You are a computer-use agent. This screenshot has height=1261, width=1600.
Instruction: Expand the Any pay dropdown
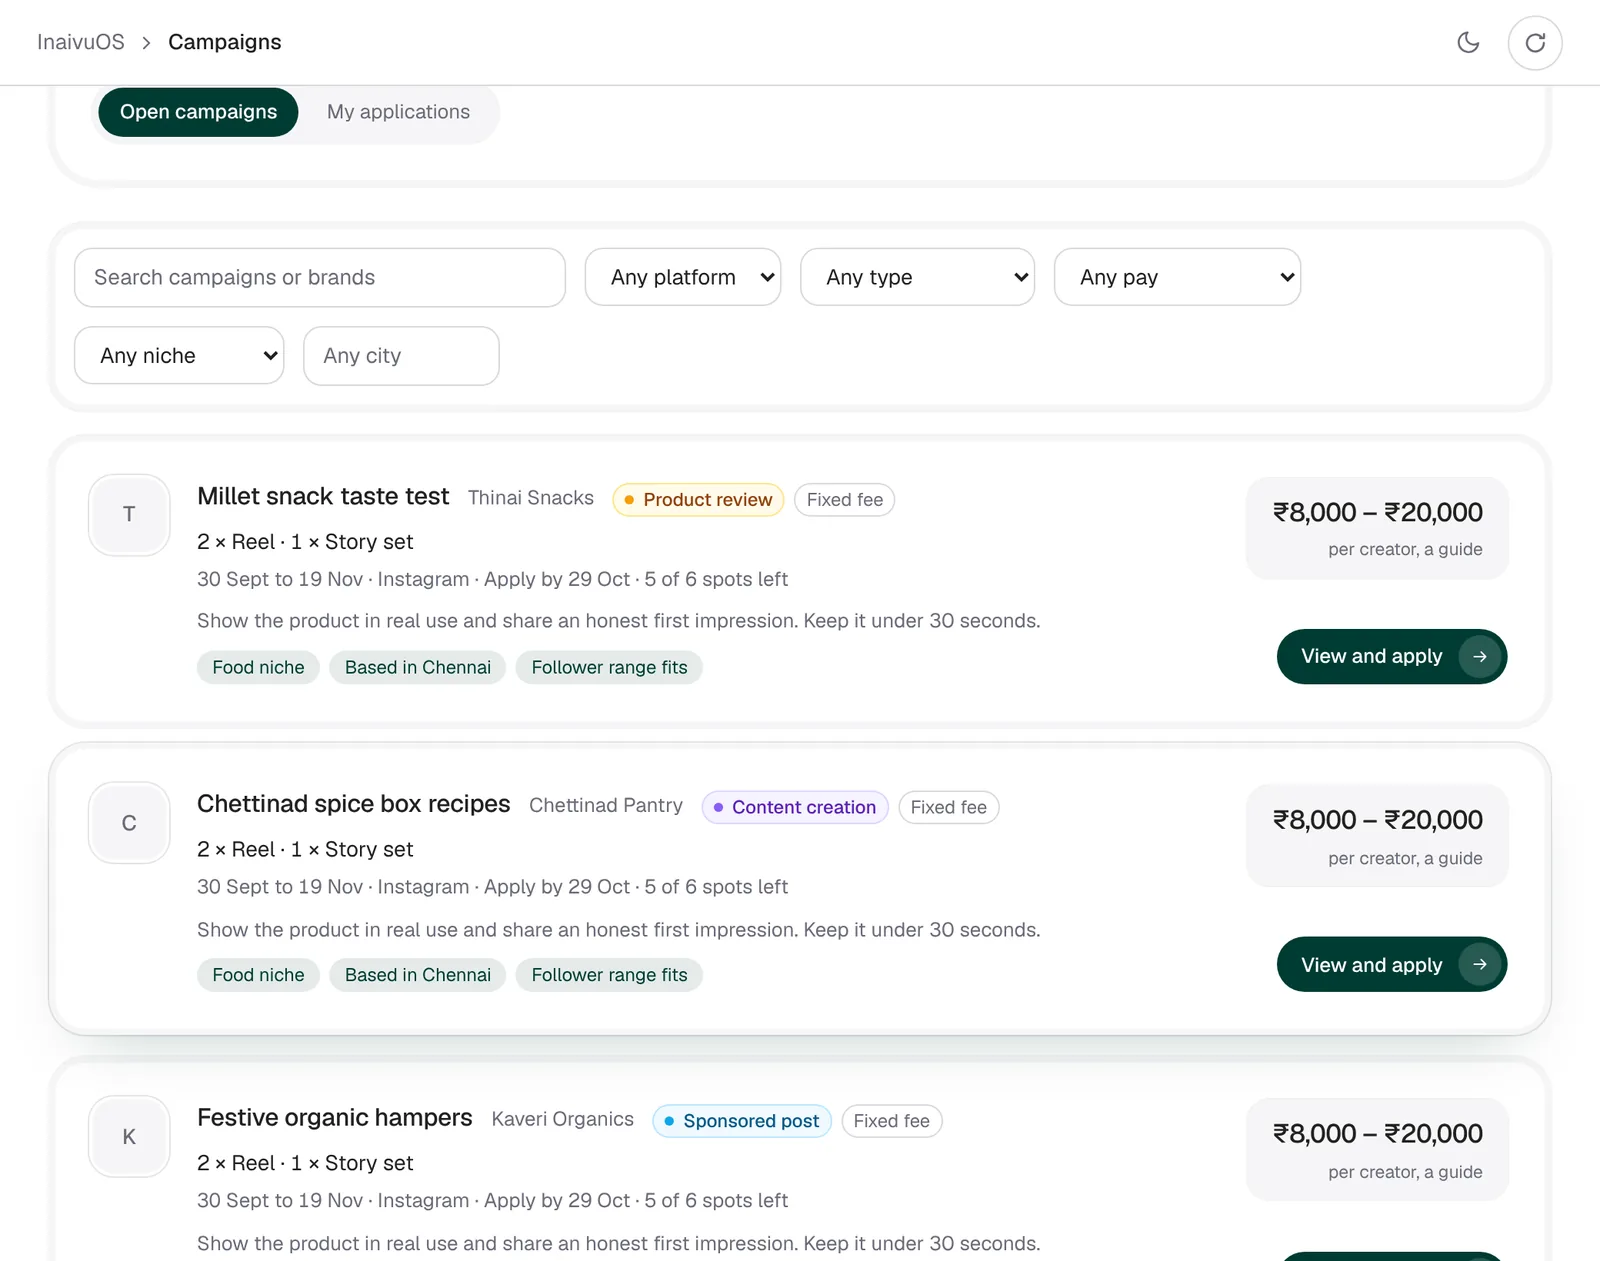coord(1177,277)
